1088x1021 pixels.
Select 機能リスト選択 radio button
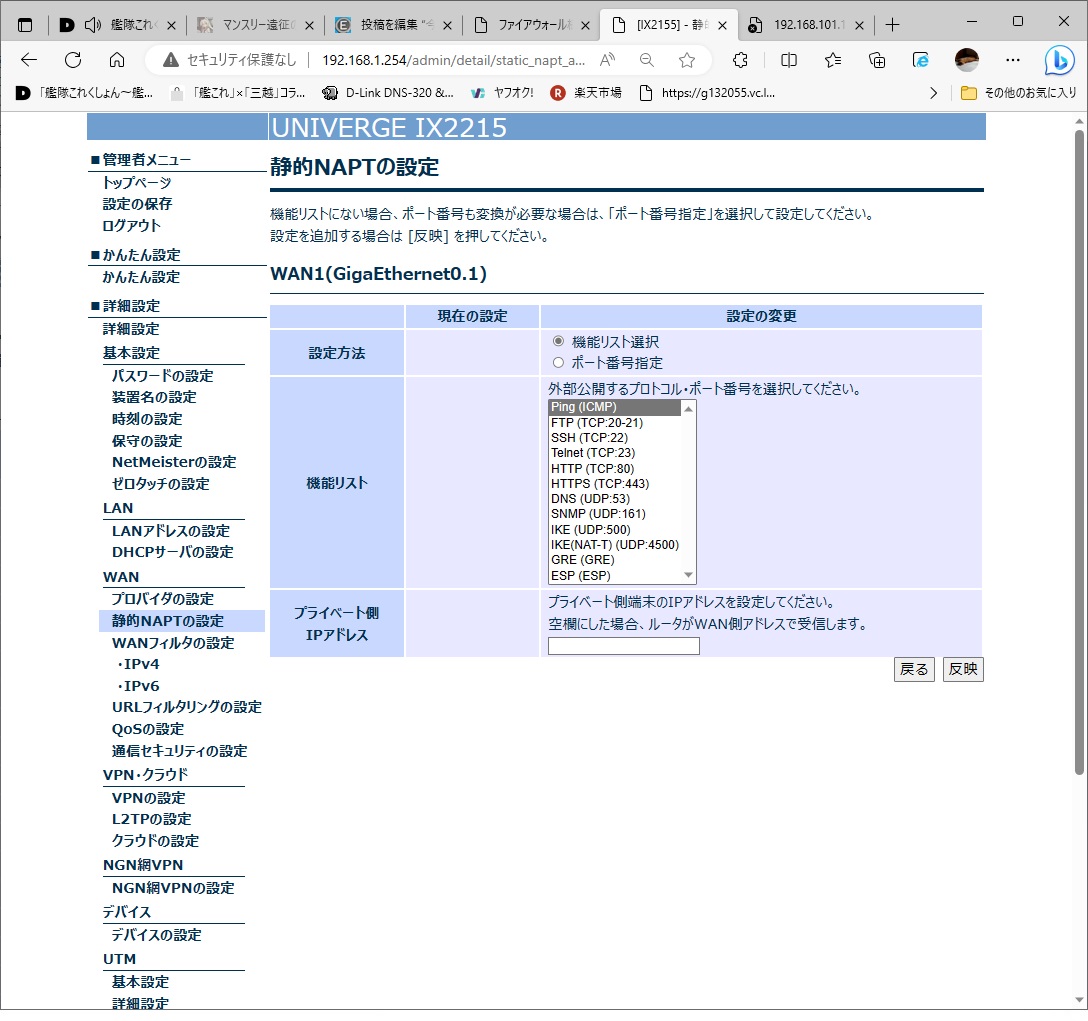[558, 341]
